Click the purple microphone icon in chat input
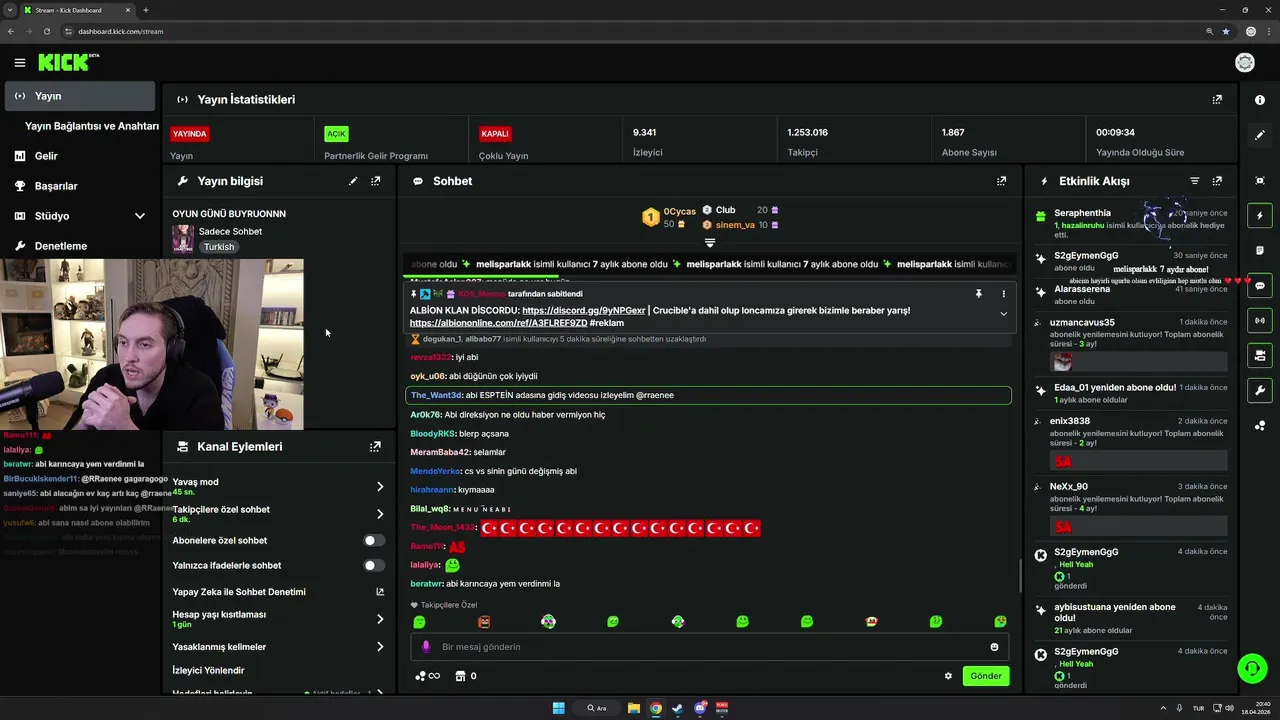The width and height of the screenshot is (1280, 720). point(426,647)
